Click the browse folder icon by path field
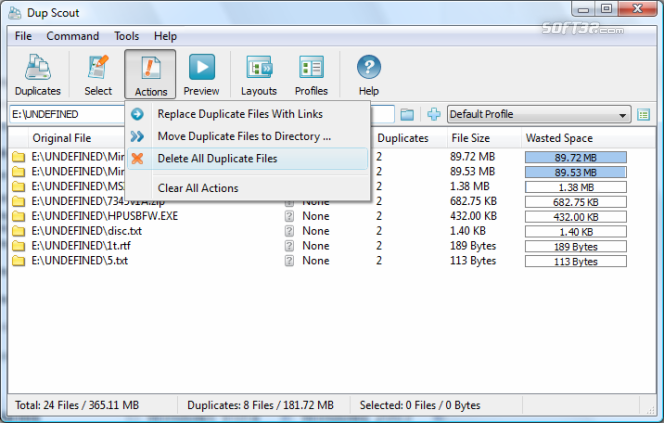 pyautogui.click(x=407, y=114)
